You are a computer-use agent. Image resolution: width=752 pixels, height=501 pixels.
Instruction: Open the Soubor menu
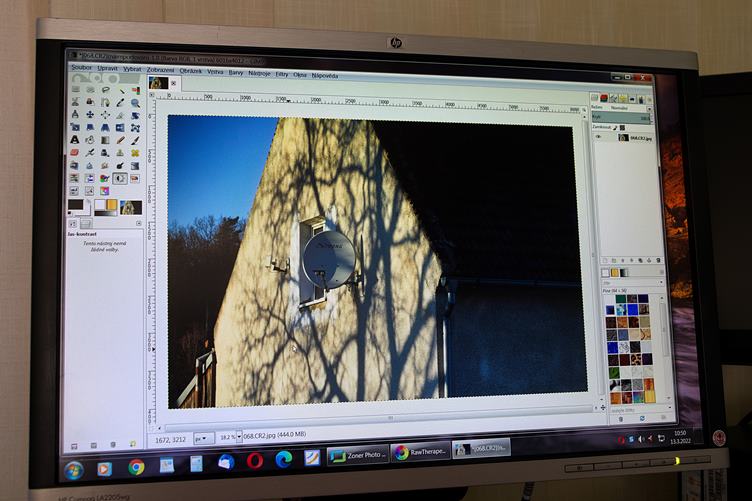[81, 68]
